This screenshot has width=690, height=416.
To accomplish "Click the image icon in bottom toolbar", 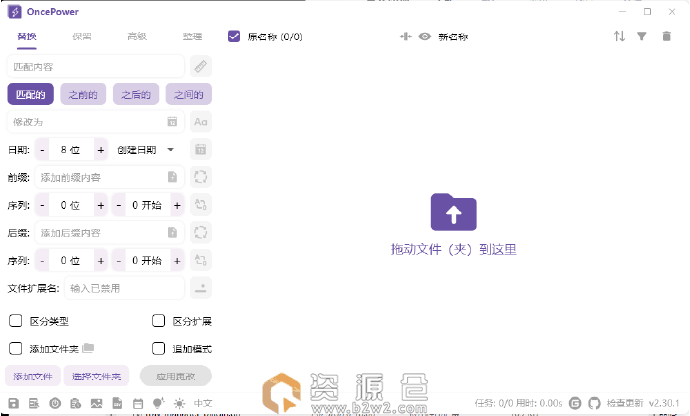I will pos(96,403).
